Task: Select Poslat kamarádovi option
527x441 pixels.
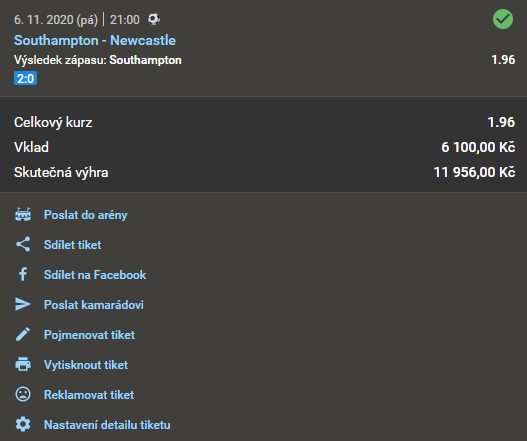Action: point(94,305)
